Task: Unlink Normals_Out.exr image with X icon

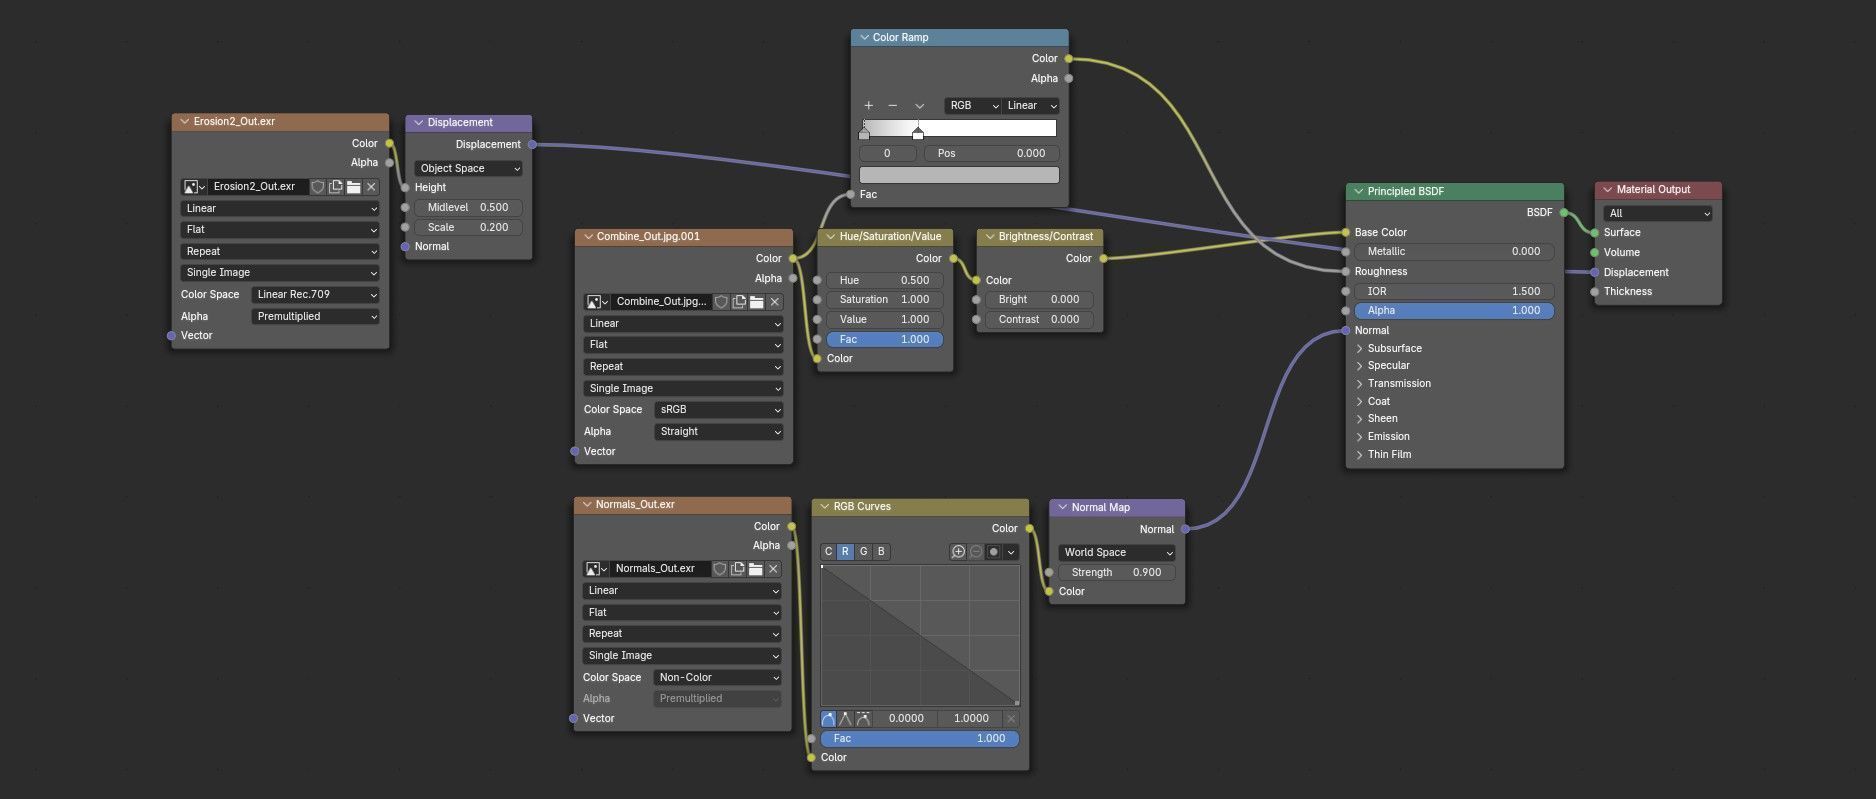Action: point(773,569)
